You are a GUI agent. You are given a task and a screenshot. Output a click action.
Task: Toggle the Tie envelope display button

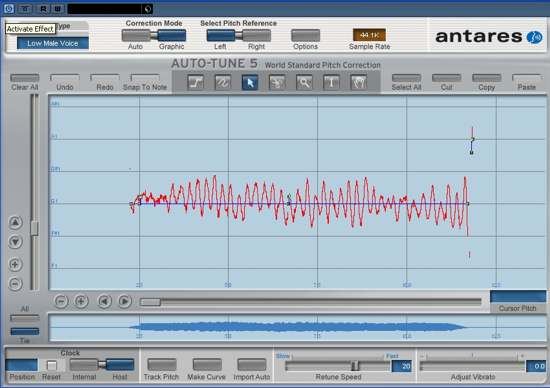25,331
